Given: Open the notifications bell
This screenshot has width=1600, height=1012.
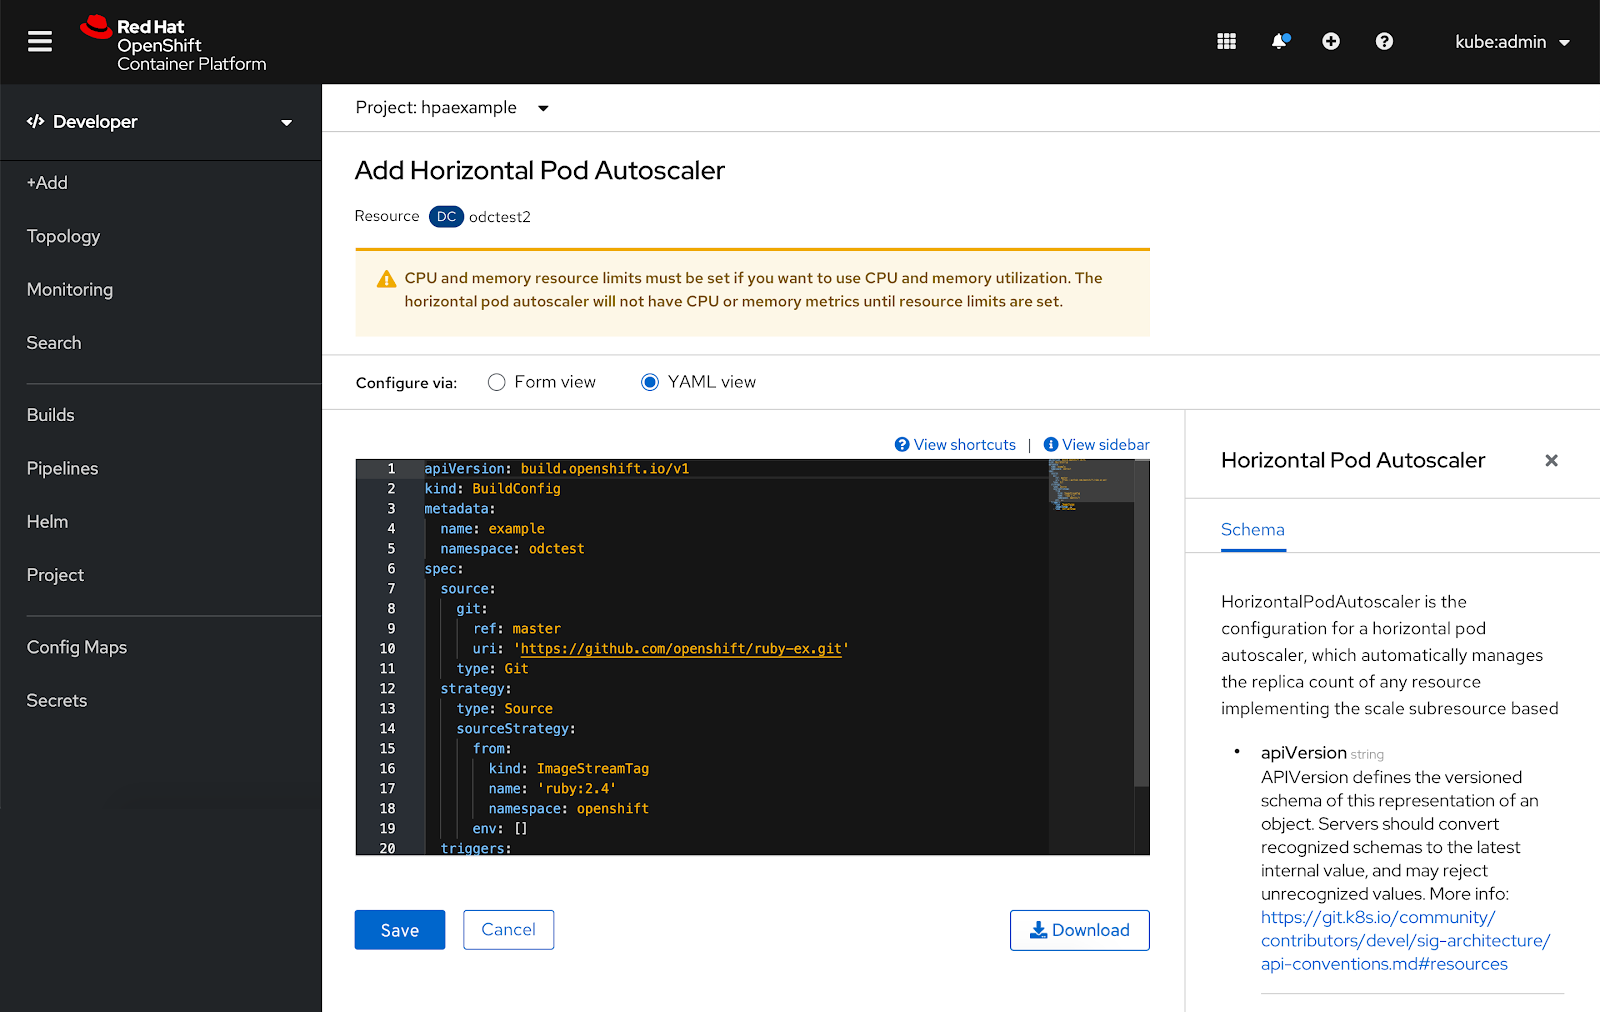Looking at the screenshot, I should click(x=1279, y=41).
